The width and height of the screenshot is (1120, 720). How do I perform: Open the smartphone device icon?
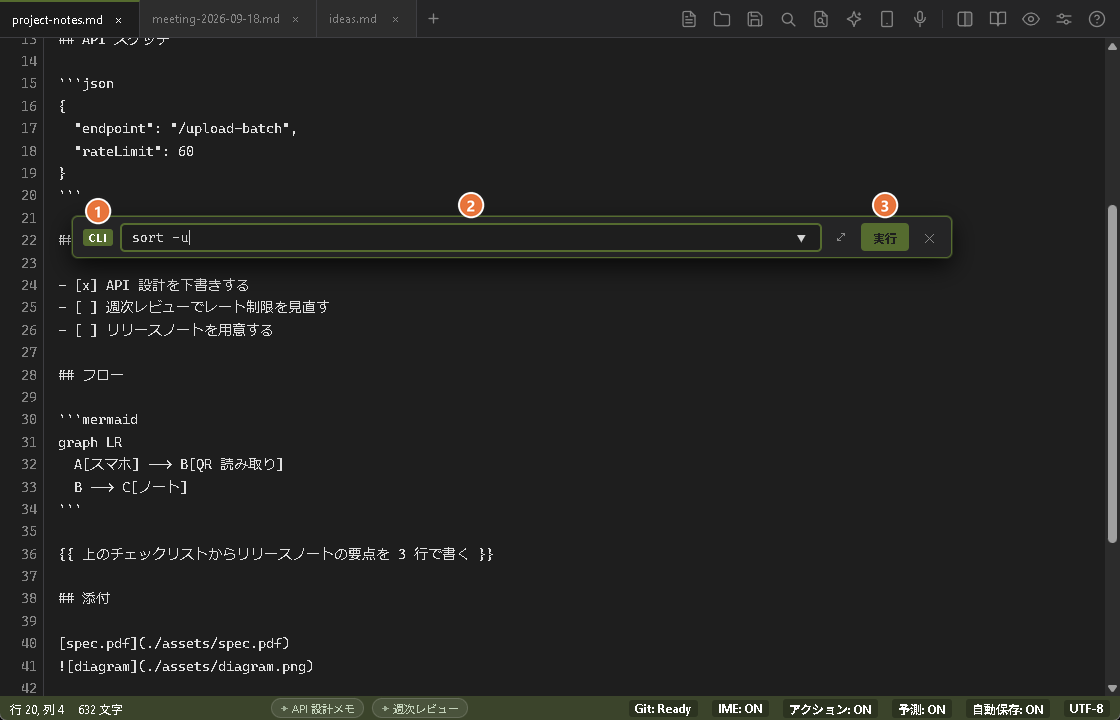point(886,19)
